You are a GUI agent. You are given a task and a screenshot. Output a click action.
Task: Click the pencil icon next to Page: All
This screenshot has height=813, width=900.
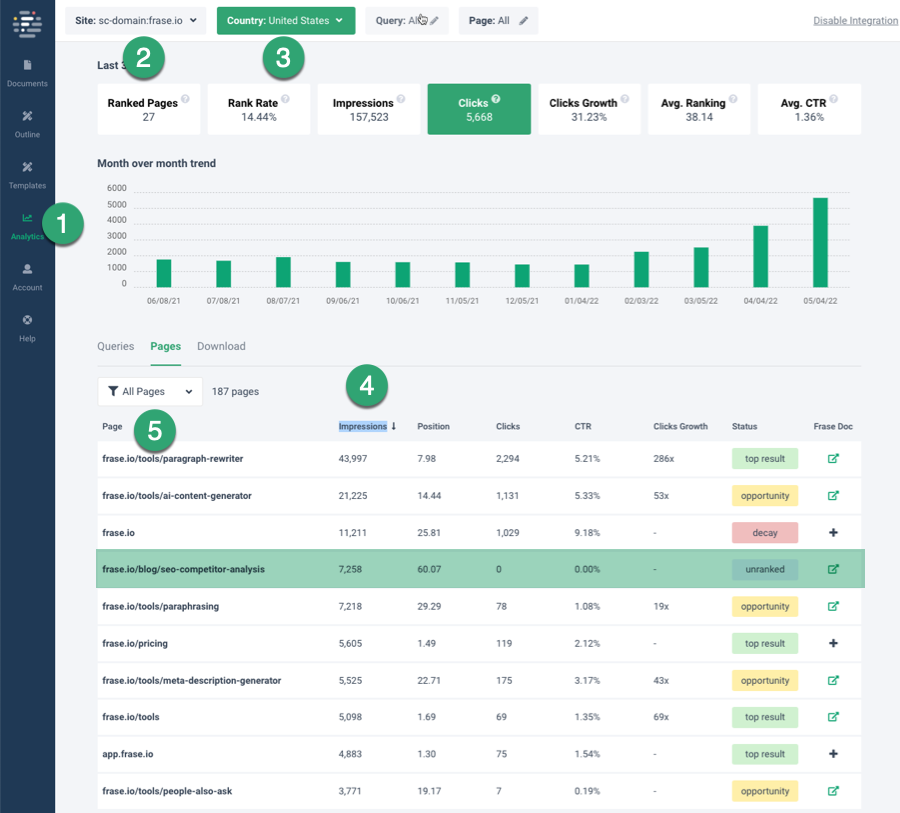[x=523, y=21]
